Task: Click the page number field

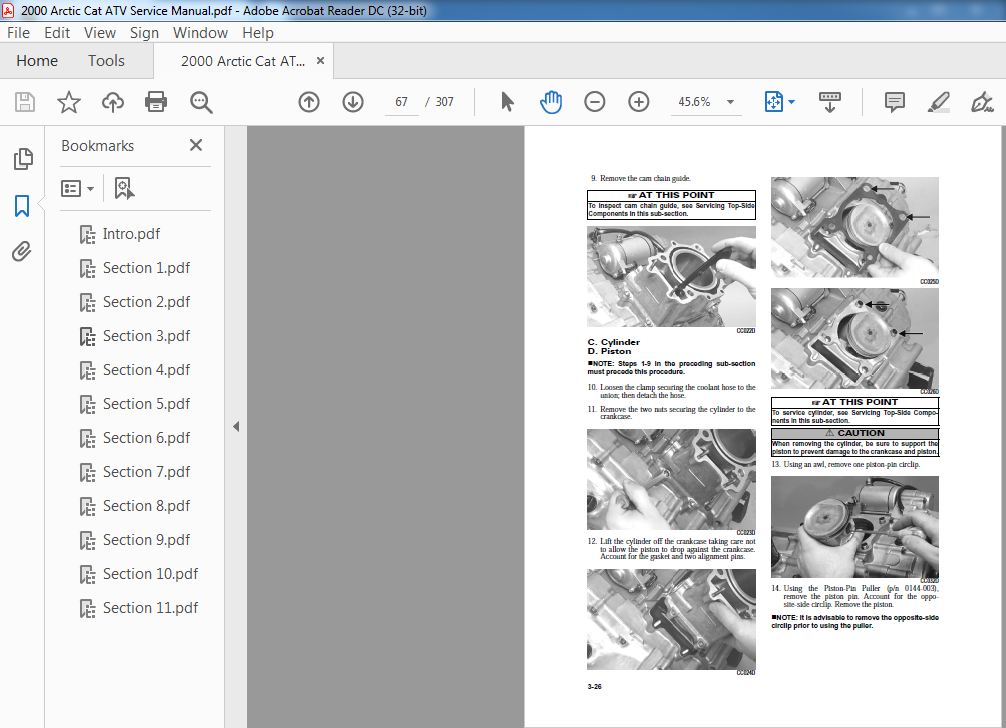Action: [402, 102]
